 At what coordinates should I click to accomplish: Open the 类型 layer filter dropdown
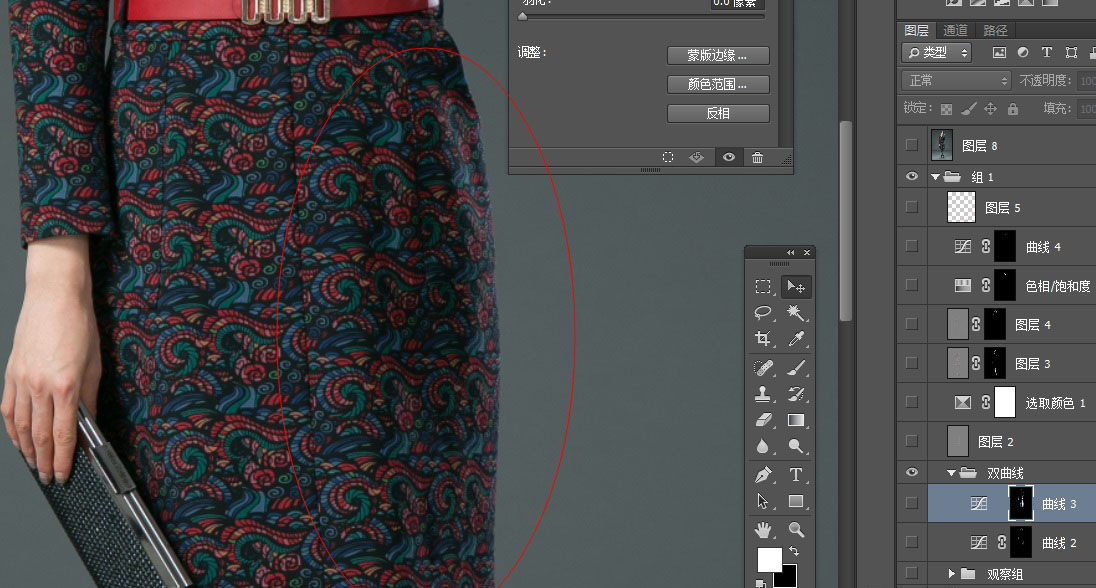[936, 52]
